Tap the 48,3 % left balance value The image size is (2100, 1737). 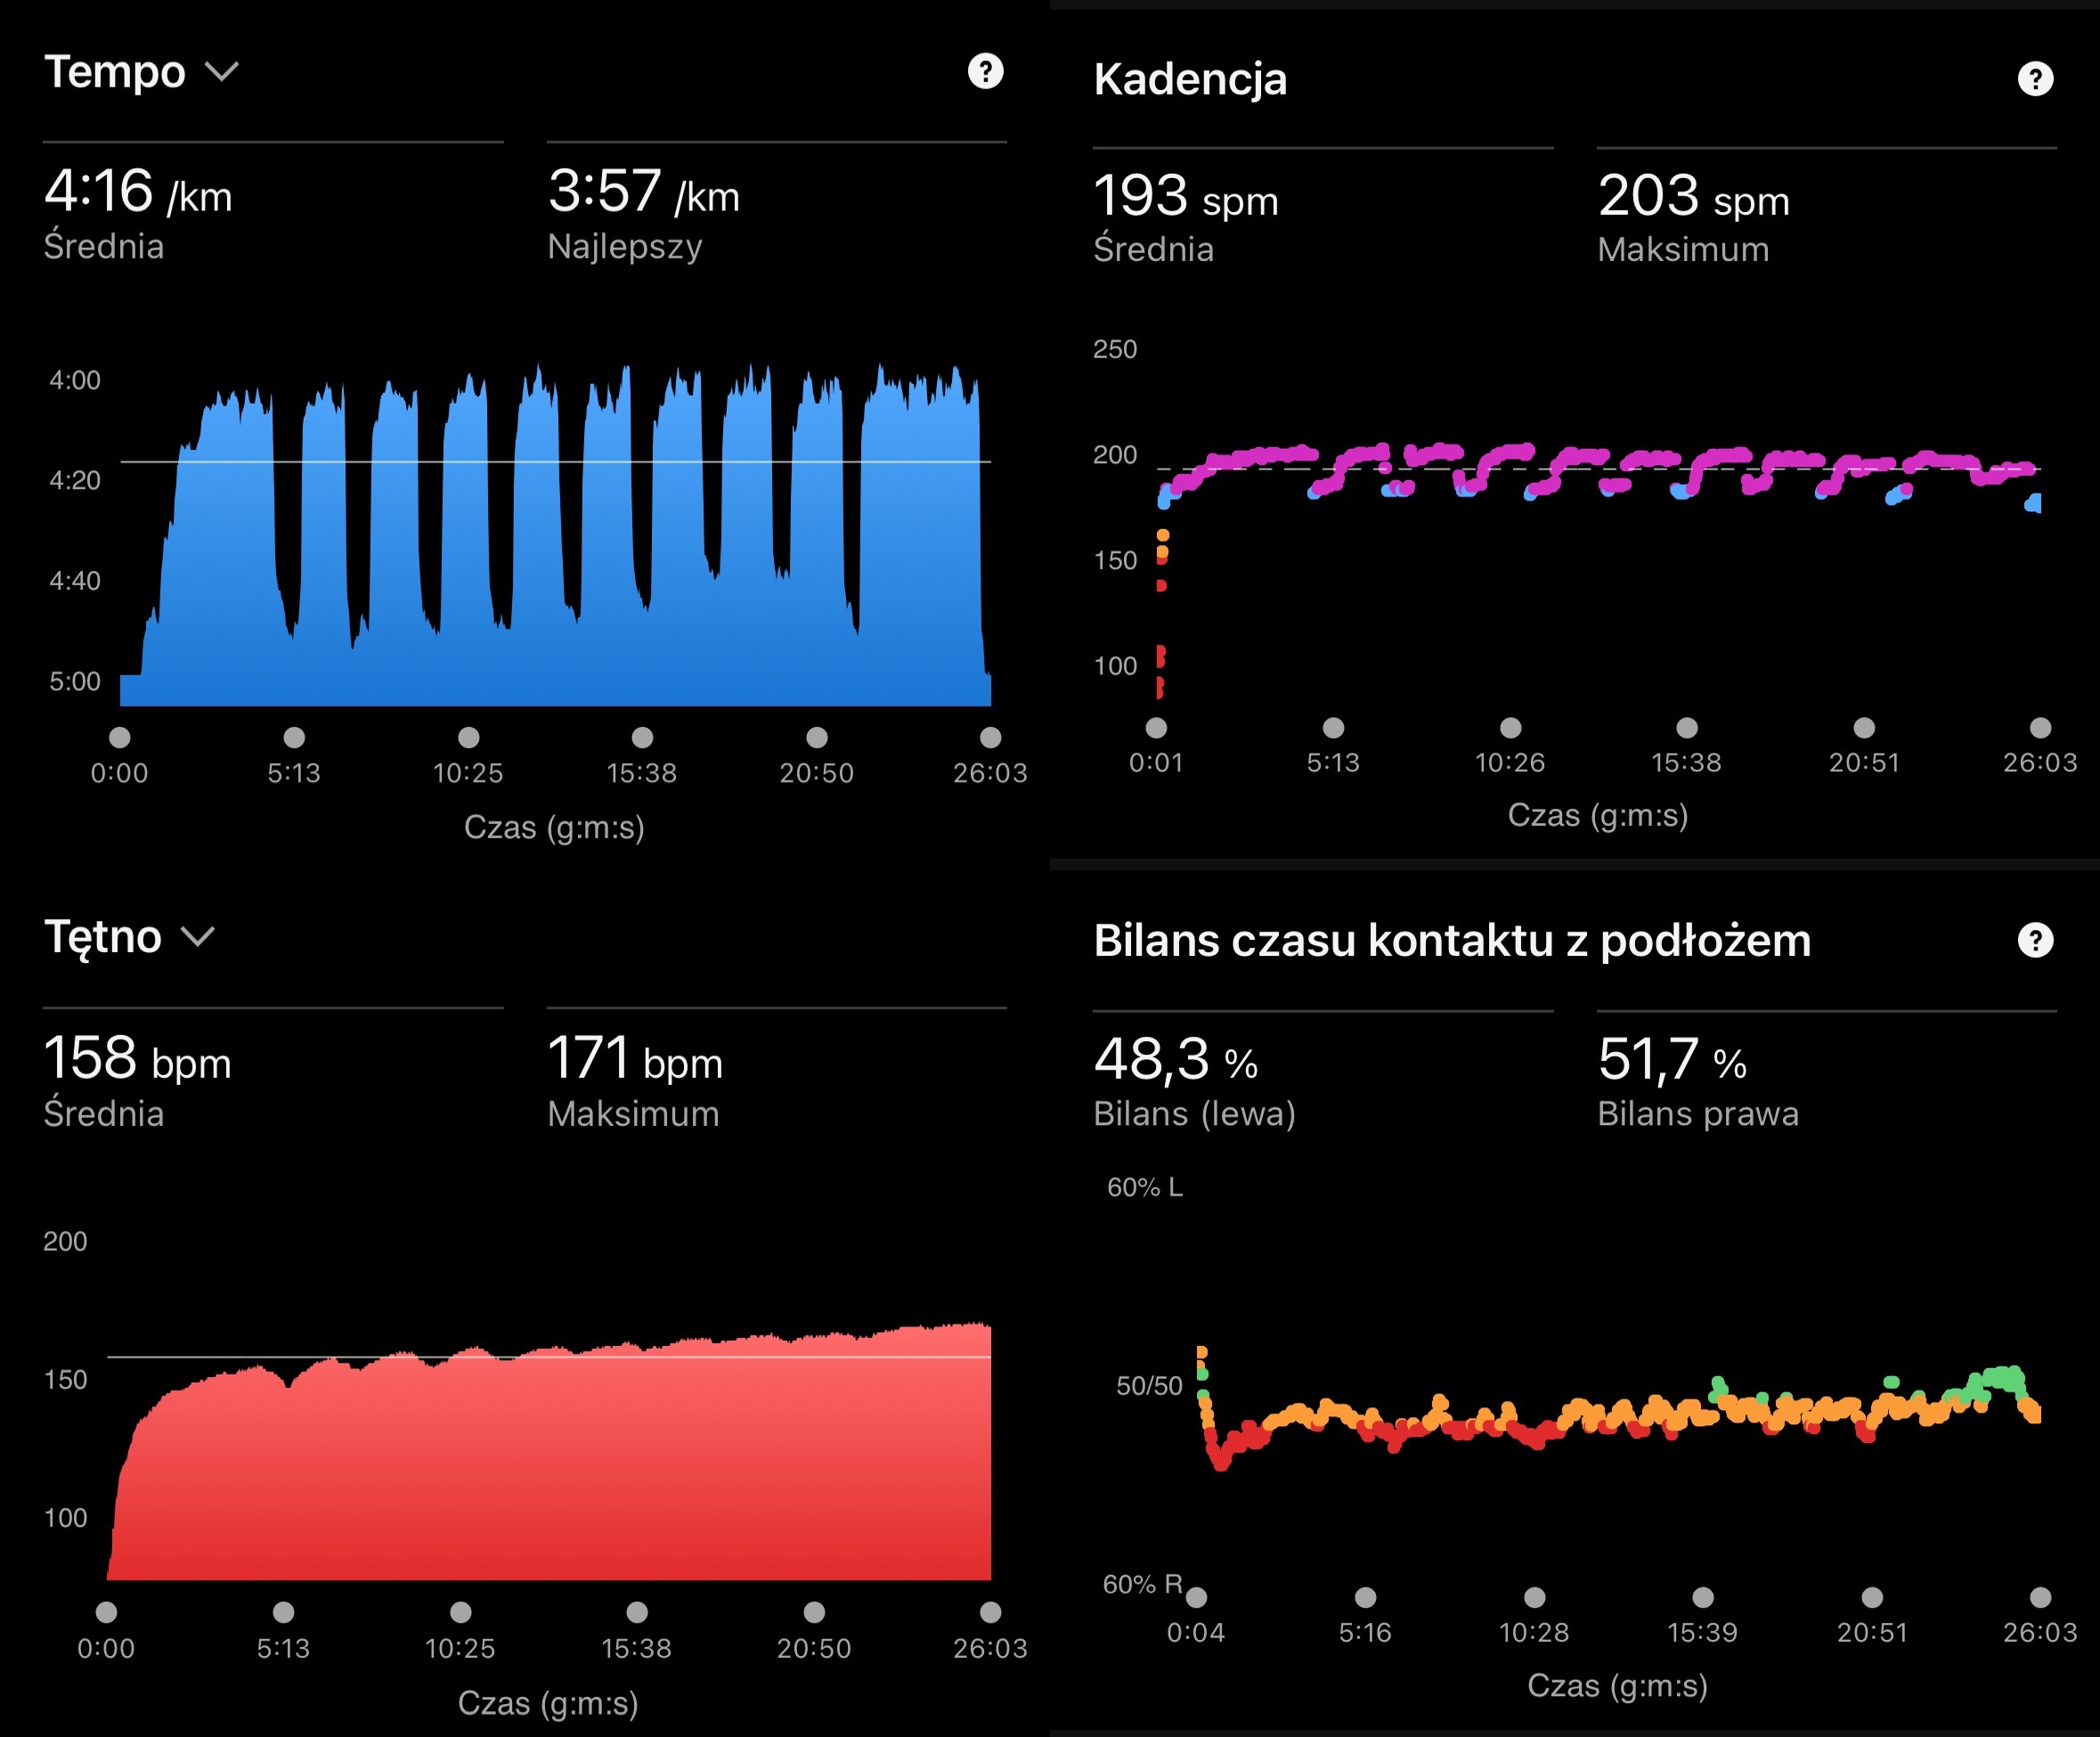click(1175, 1060)
